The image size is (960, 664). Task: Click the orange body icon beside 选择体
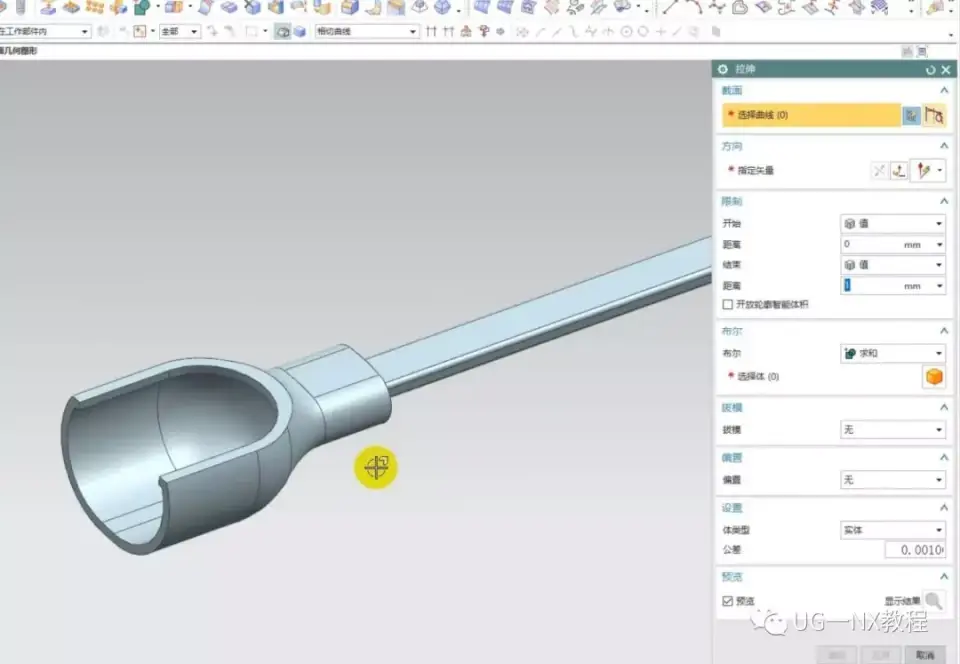point(934,376)
